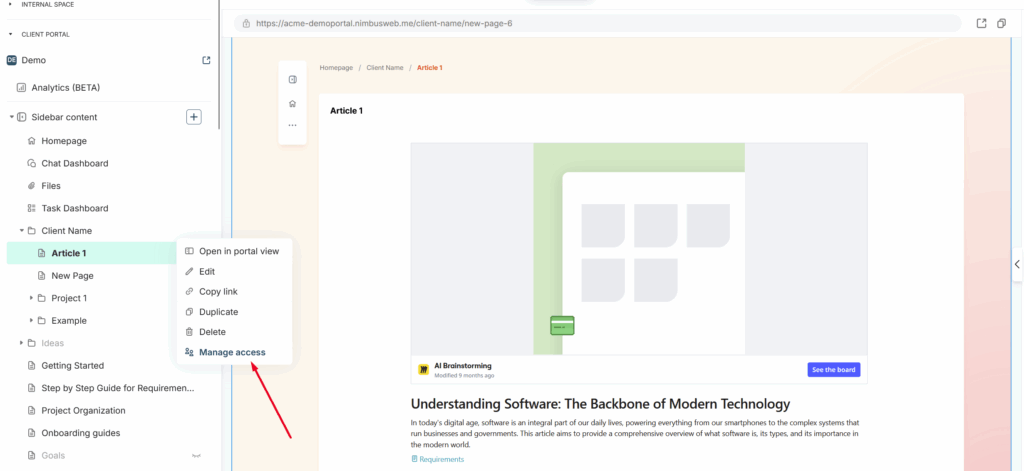Open Demo portal via external link icon
Viewport: 1024px width, 471px height.
coord(206,60)
